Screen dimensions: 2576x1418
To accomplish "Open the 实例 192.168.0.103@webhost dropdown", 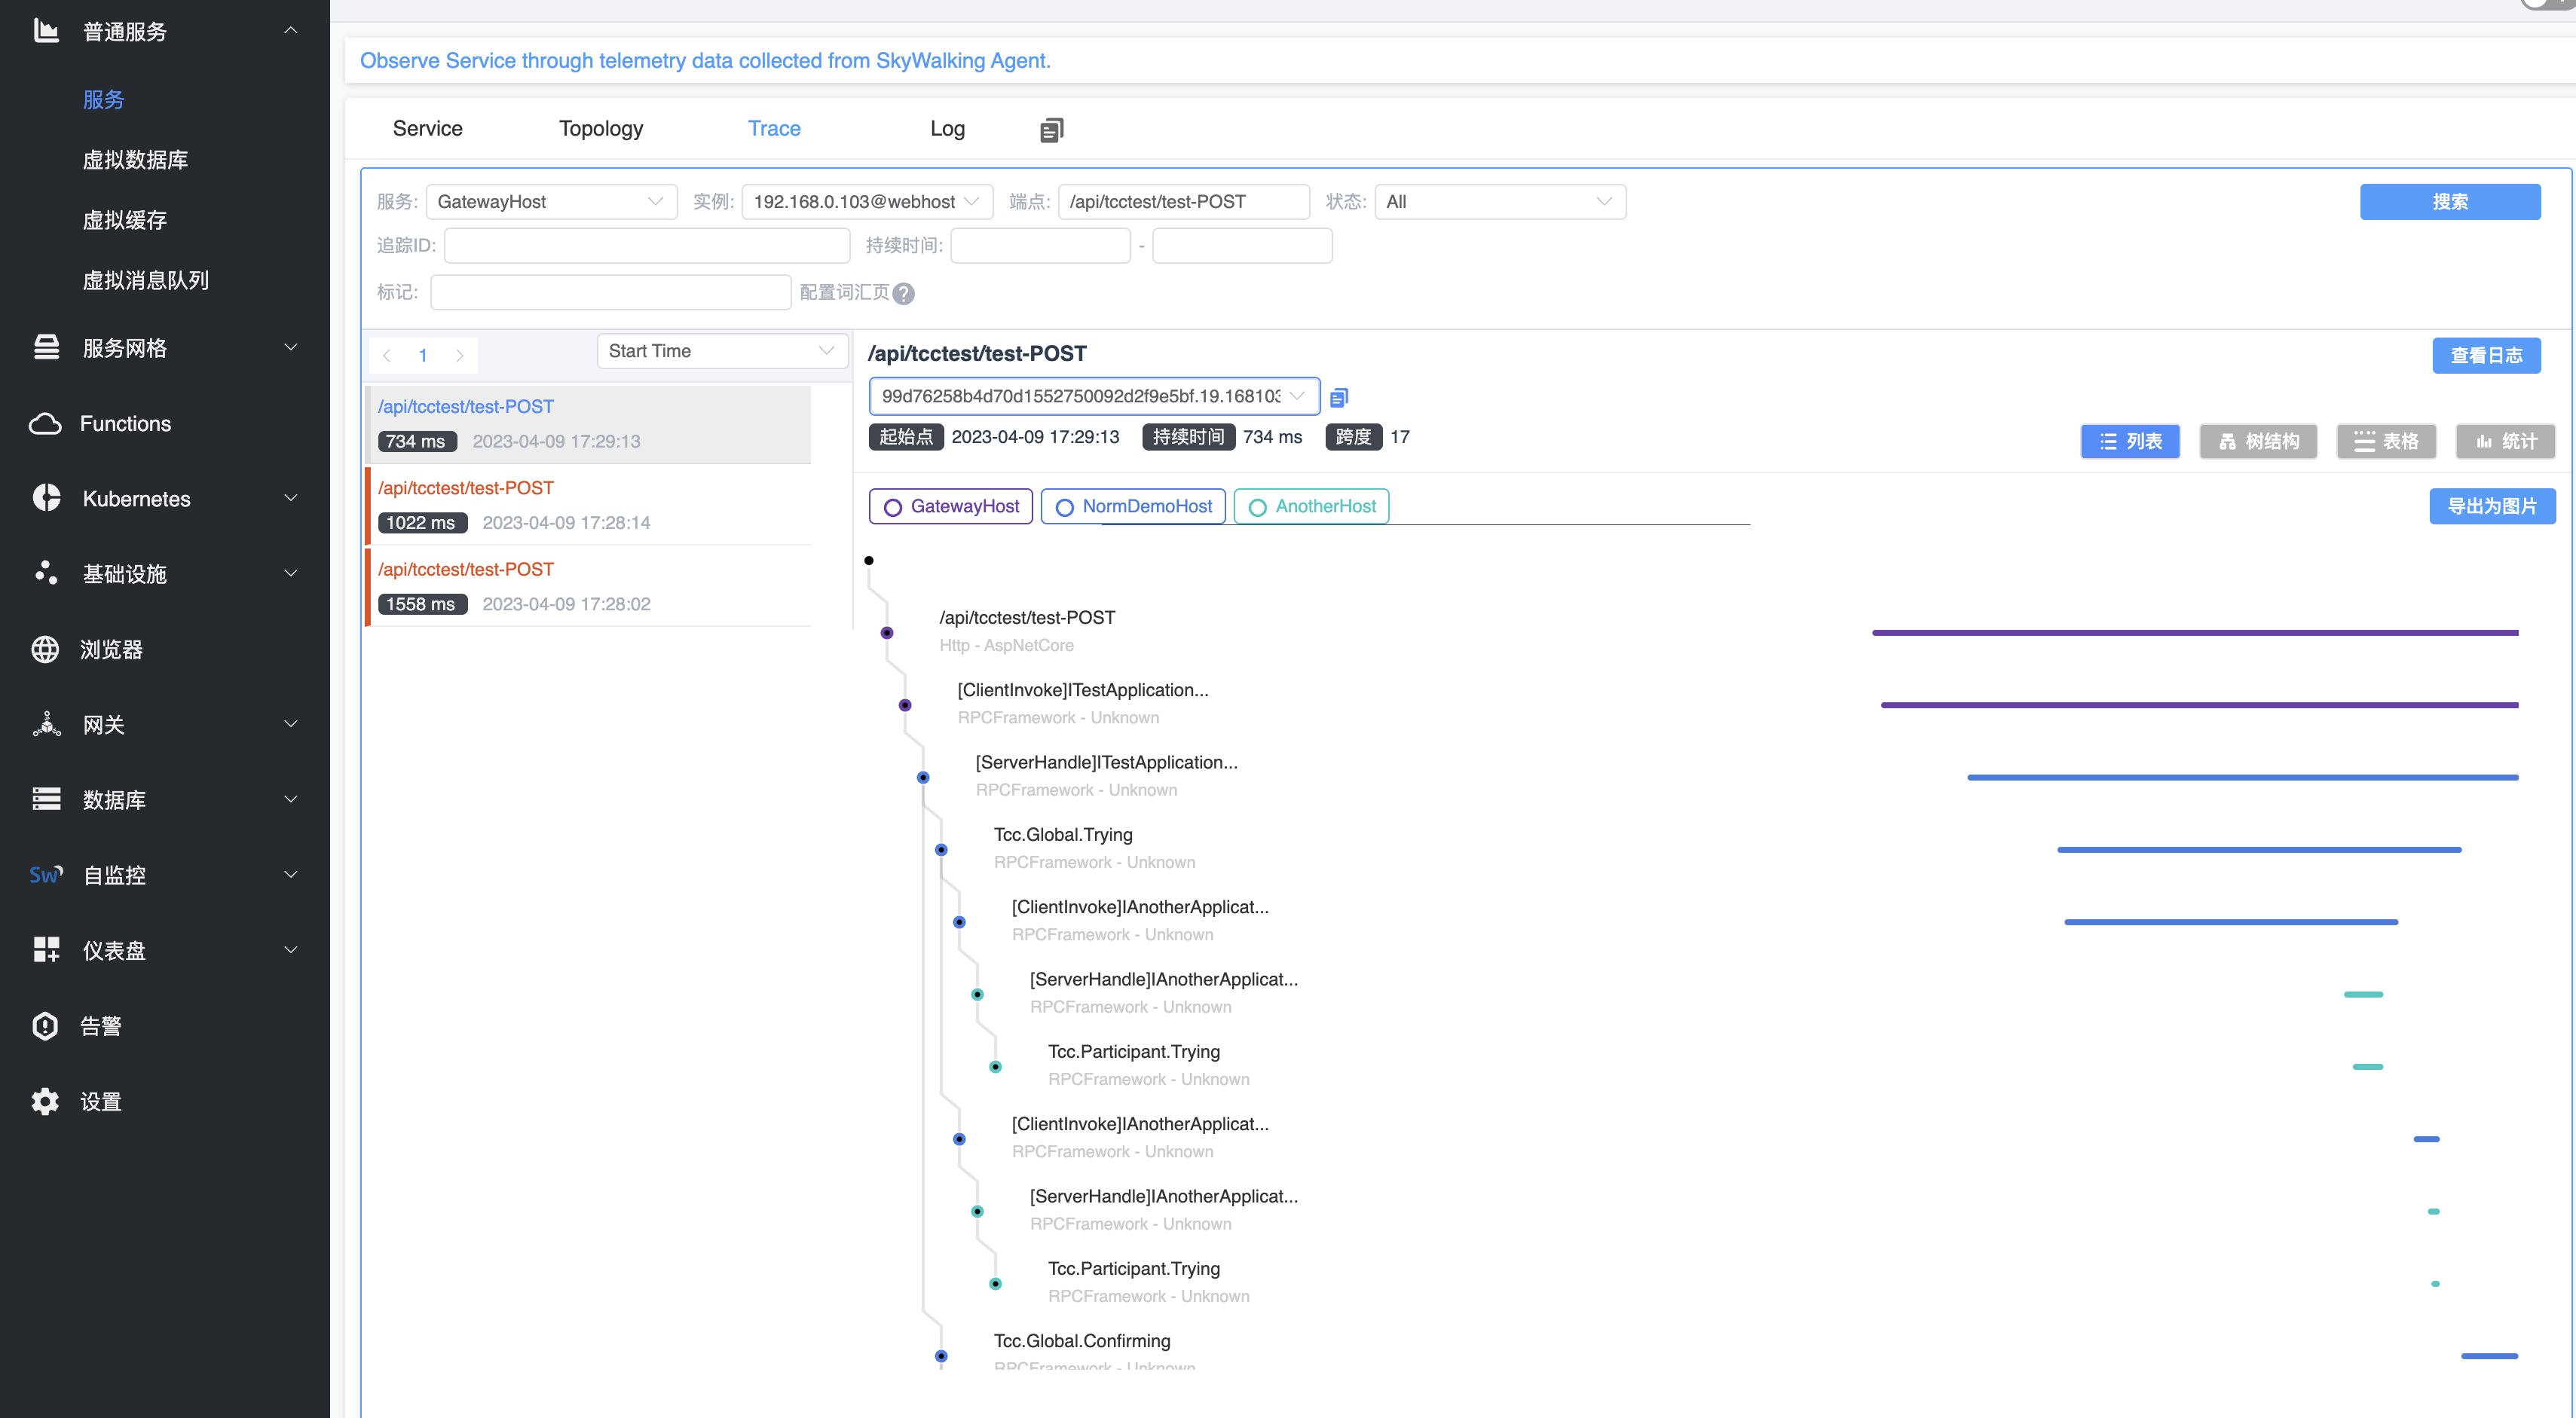I will pos(867,202).
